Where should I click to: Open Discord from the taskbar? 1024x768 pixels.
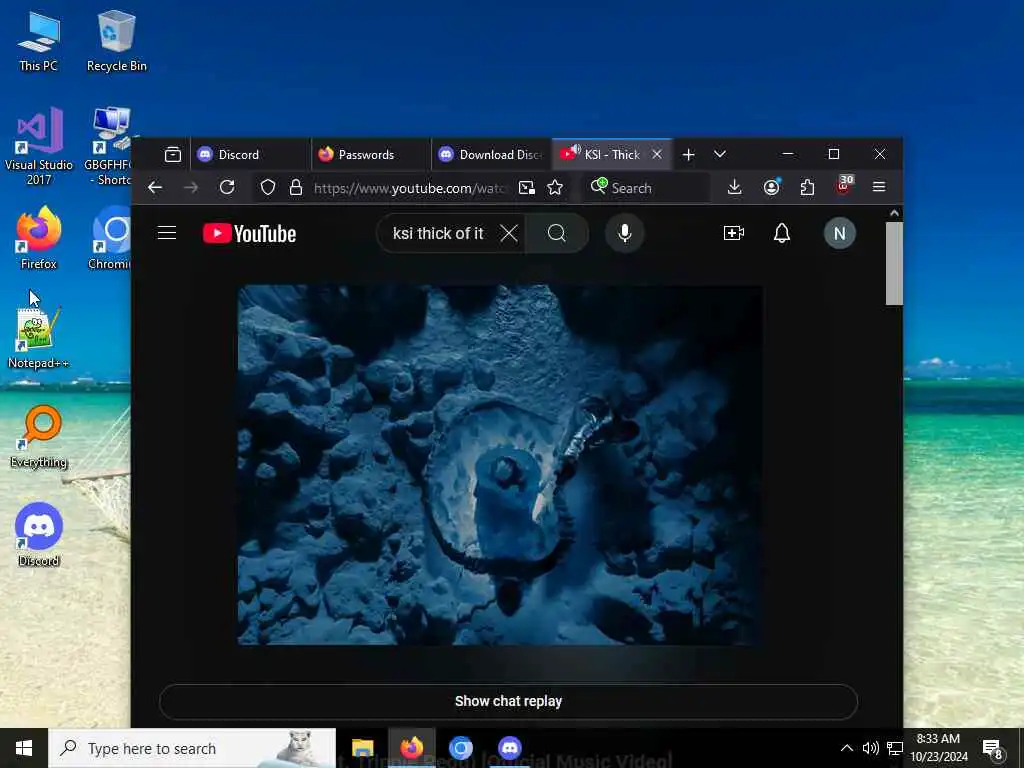509,748
